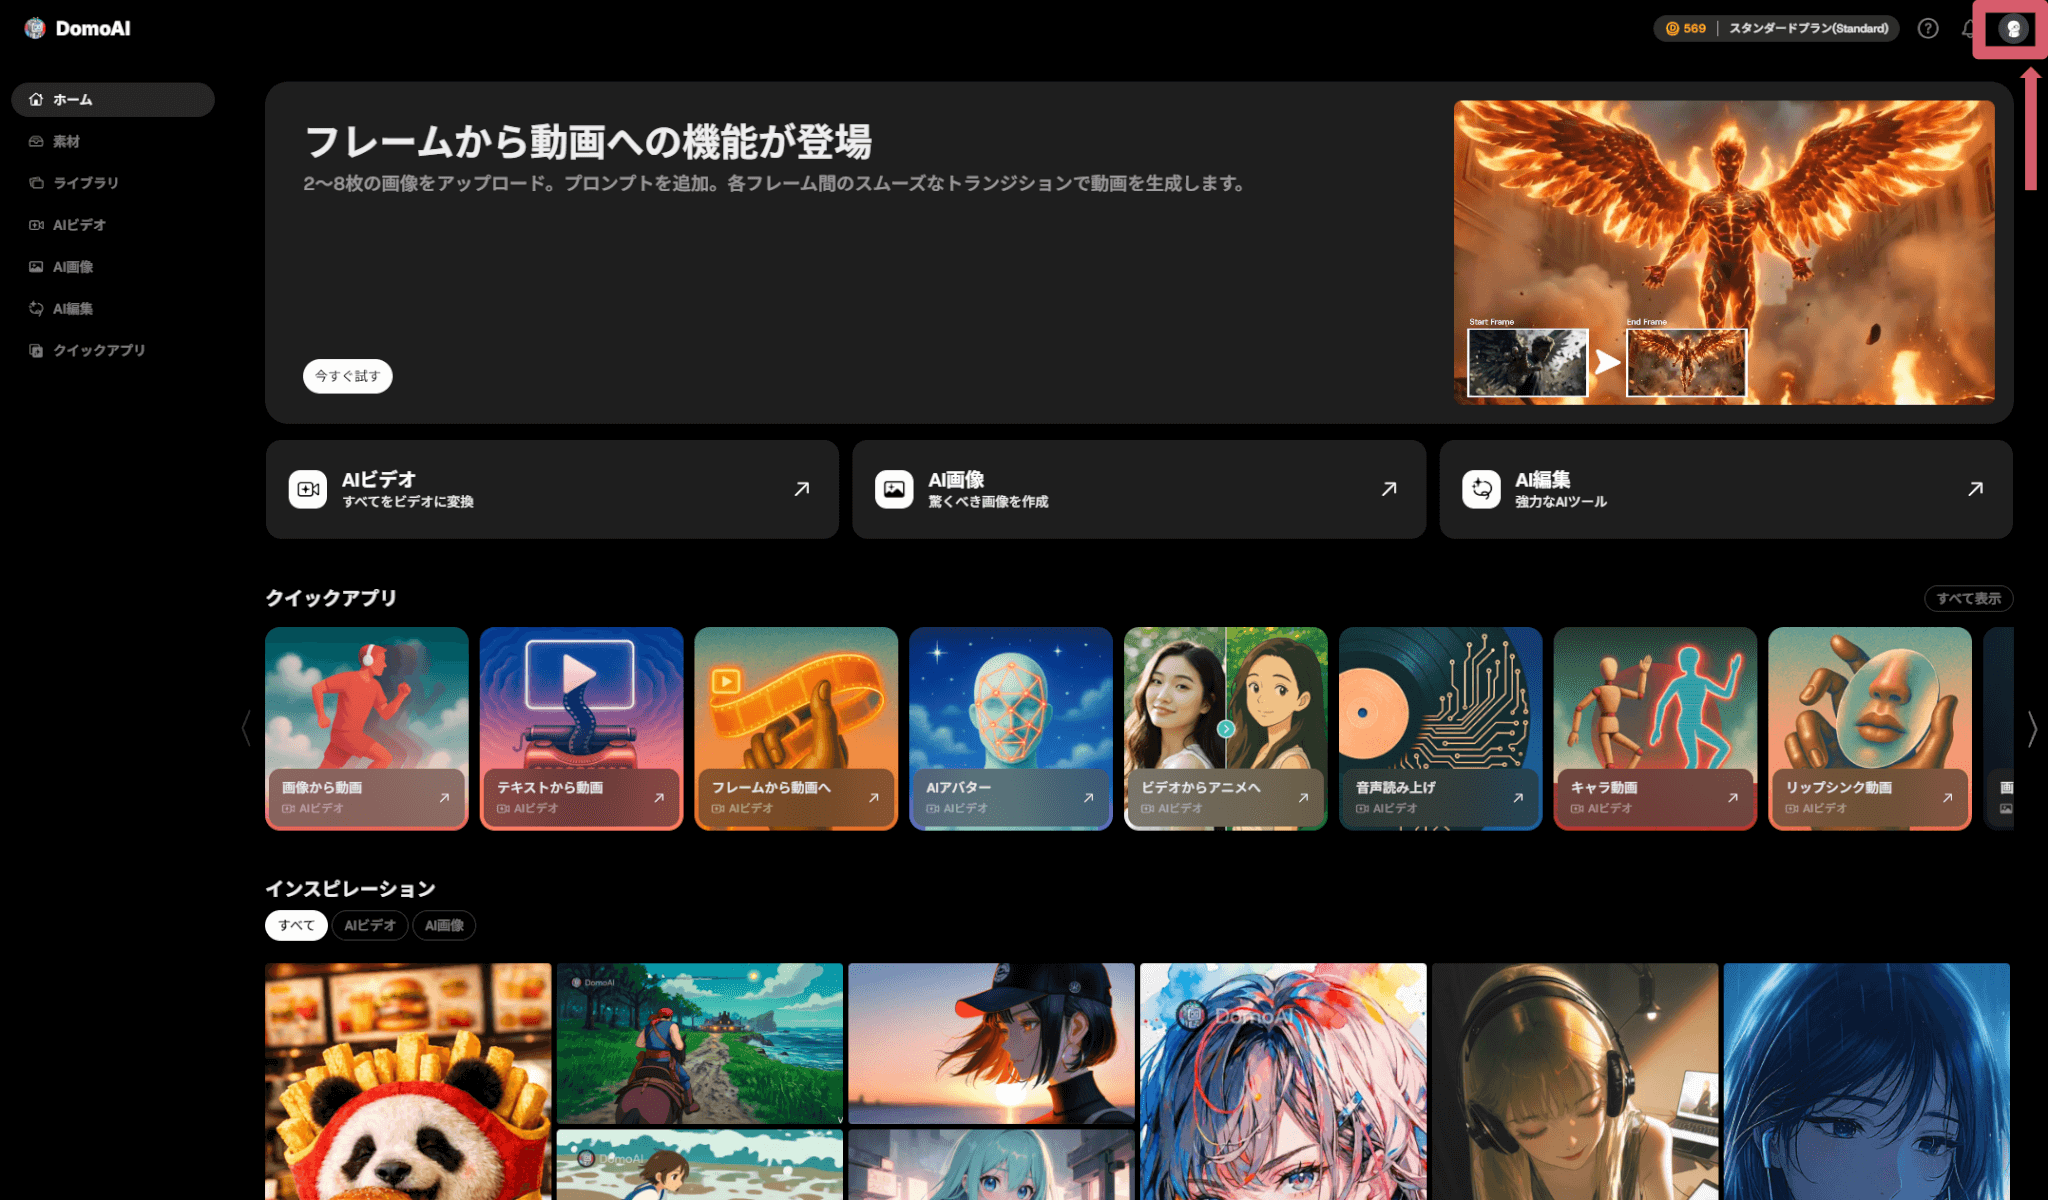This screenshot has width=2048, height=1200.
Task: Open the notifications bell icon
Action: click(x=1967, y=28)
